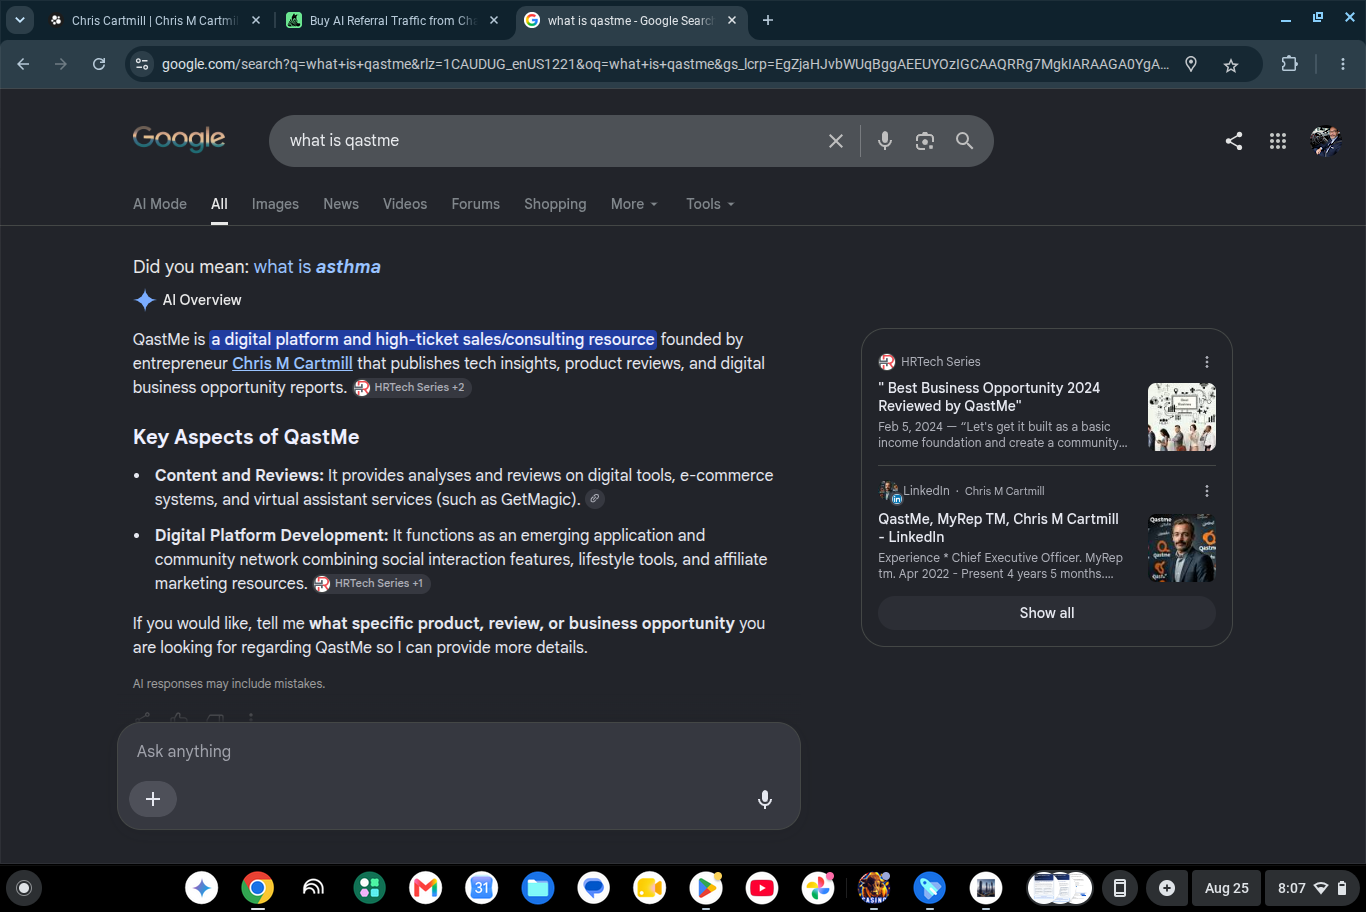Open the tab search dropdown arrow
Image resolution: width=1366 pixels, height=912 pixels.
pyautogui.click(x=20, y=20)
